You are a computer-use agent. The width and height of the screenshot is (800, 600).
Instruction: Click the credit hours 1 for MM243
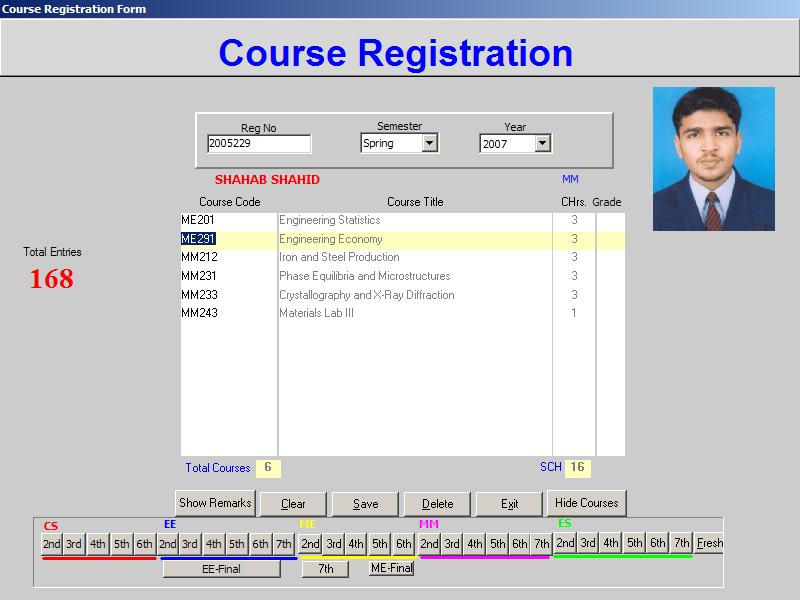574,313
